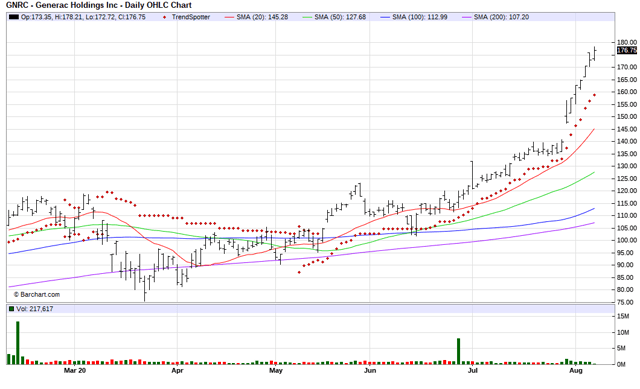Click the 'May' date axis label
The image size is (640, 389).
276,371
